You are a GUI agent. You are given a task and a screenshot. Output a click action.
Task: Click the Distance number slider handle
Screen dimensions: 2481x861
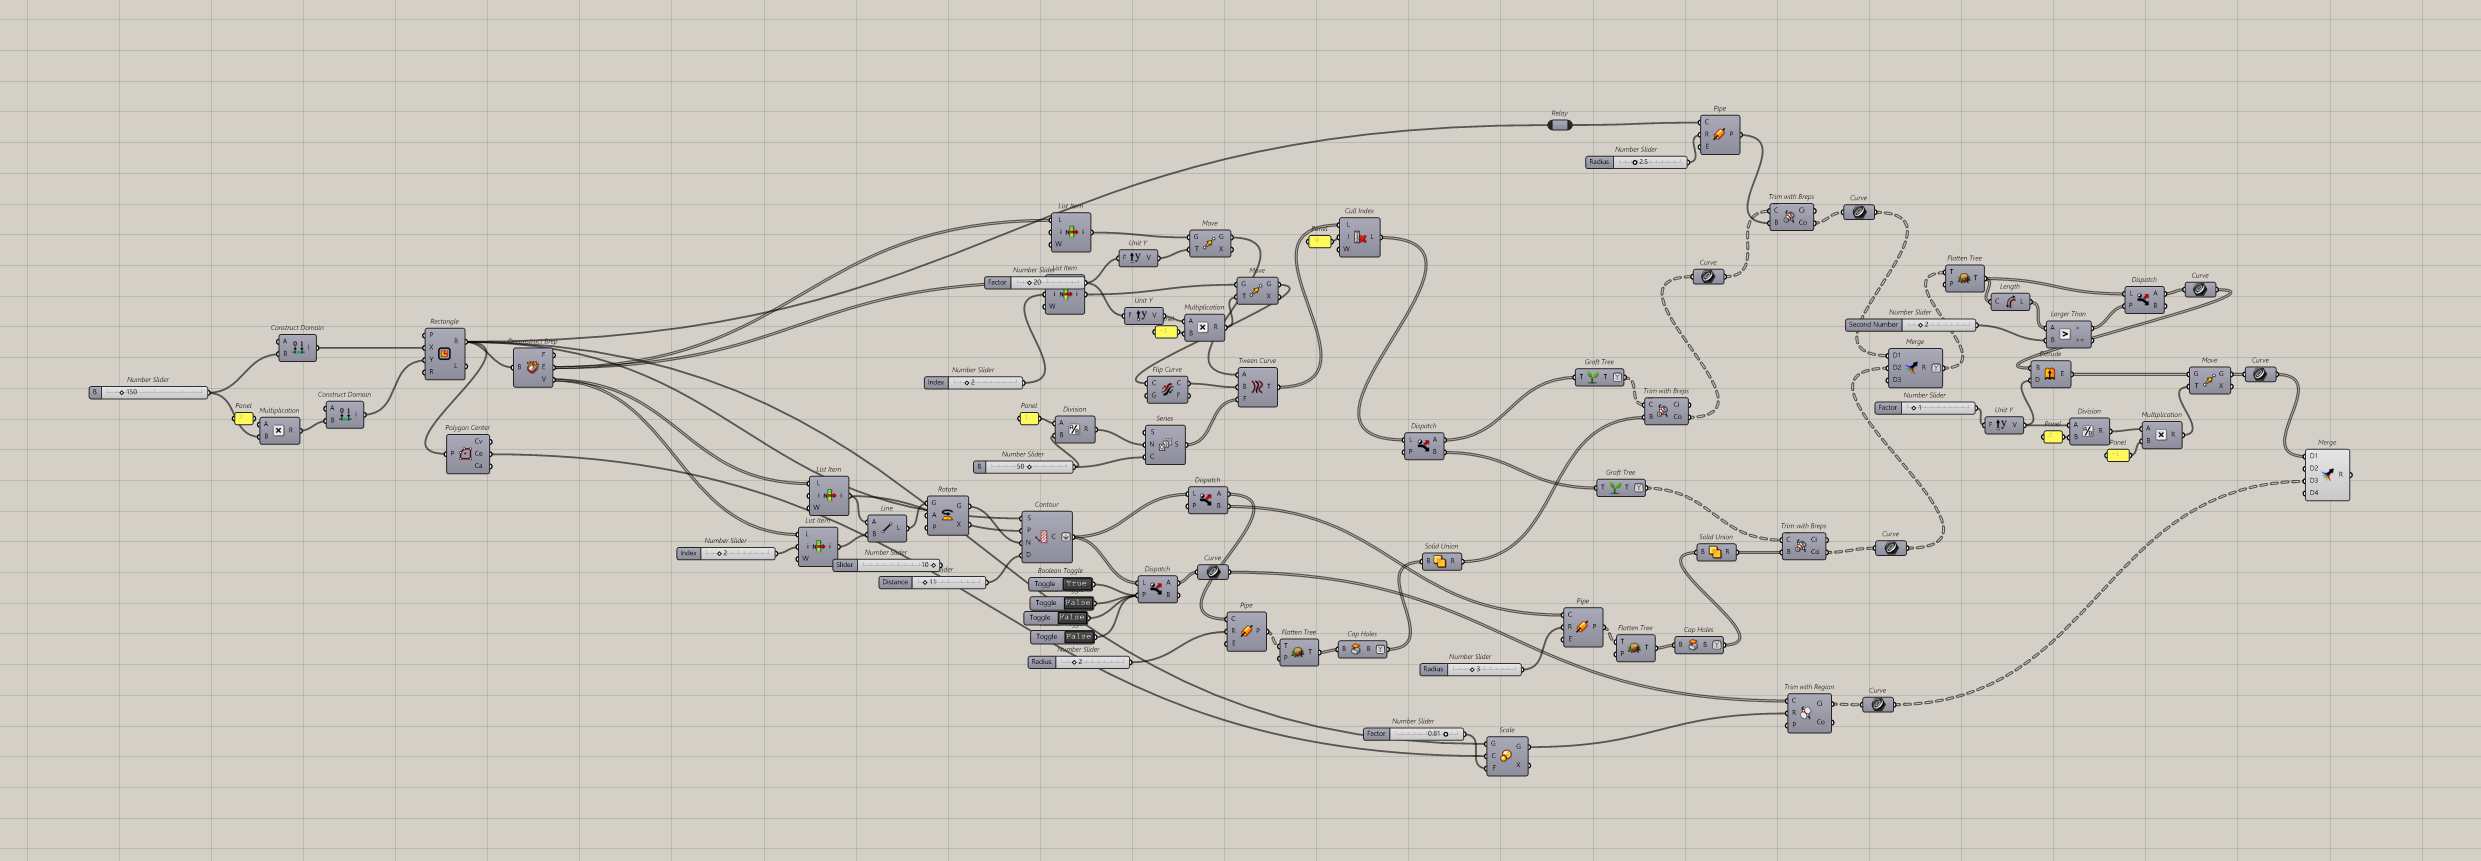tap(925, 582)
